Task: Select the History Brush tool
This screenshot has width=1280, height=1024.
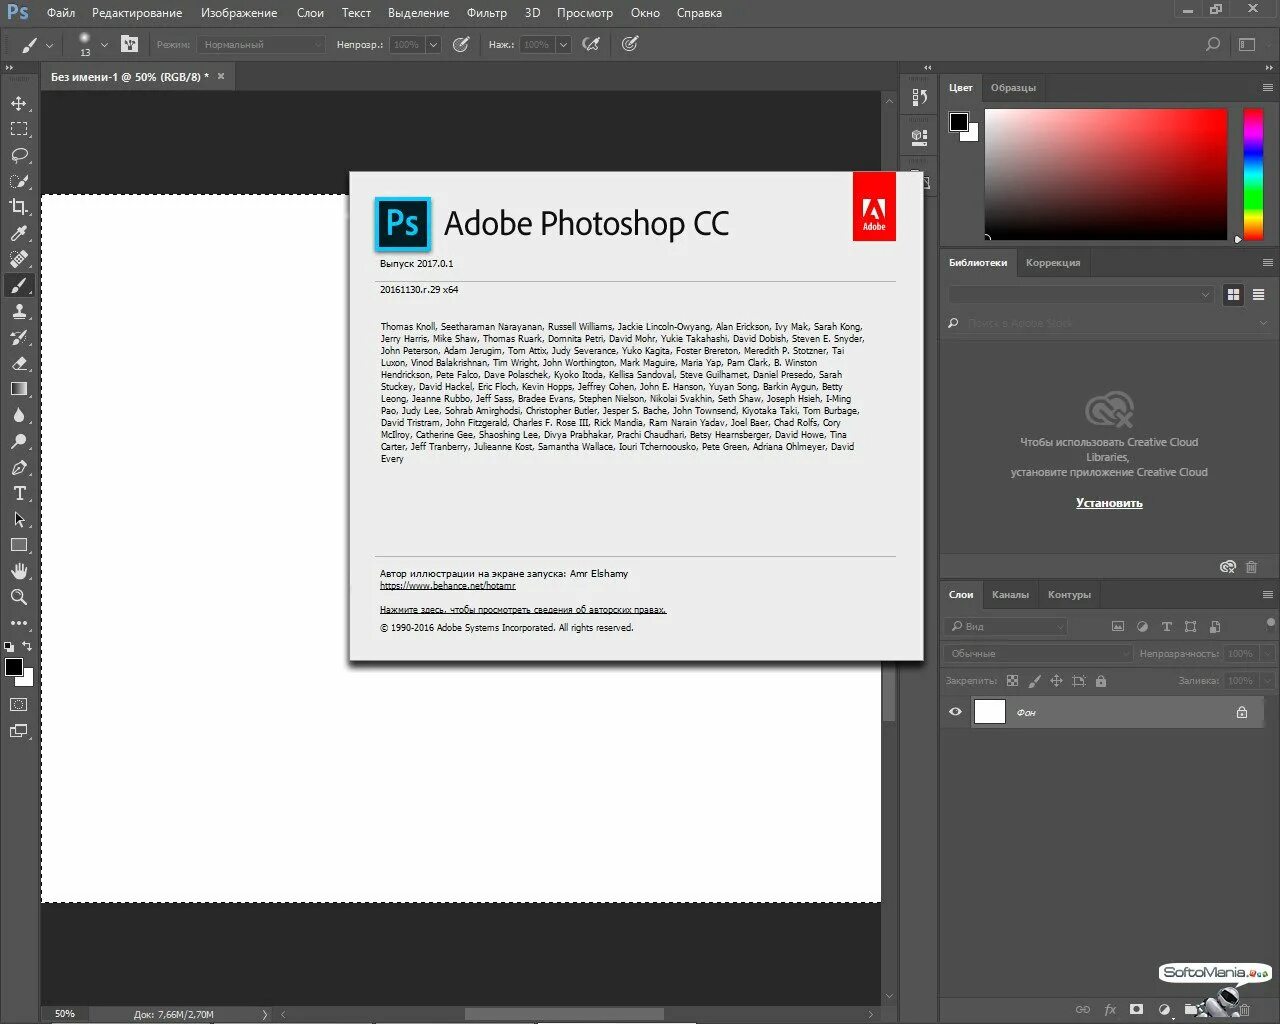Action: point(19,337)
